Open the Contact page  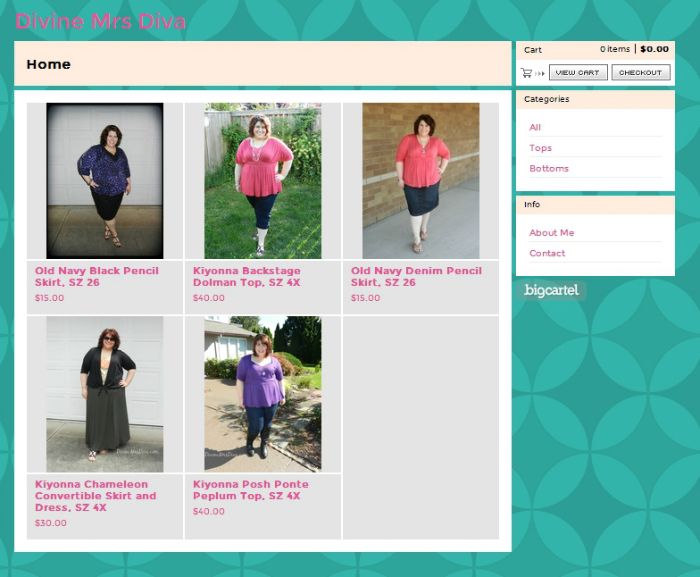pos(547,253)
